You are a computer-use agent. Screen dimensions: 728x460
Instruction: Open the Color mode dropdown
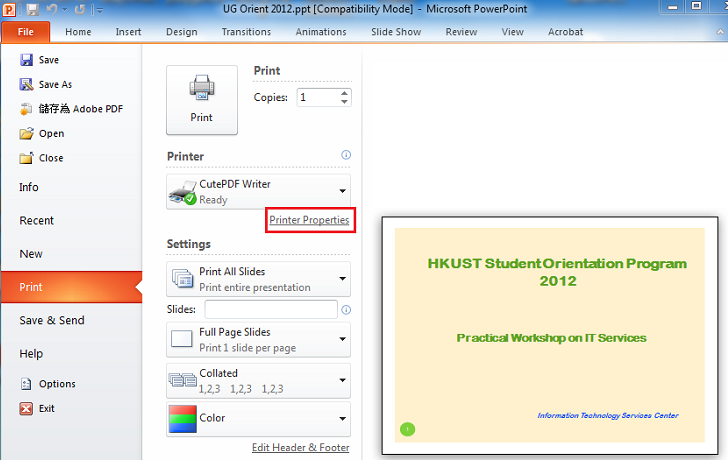(x=341, y=418)
